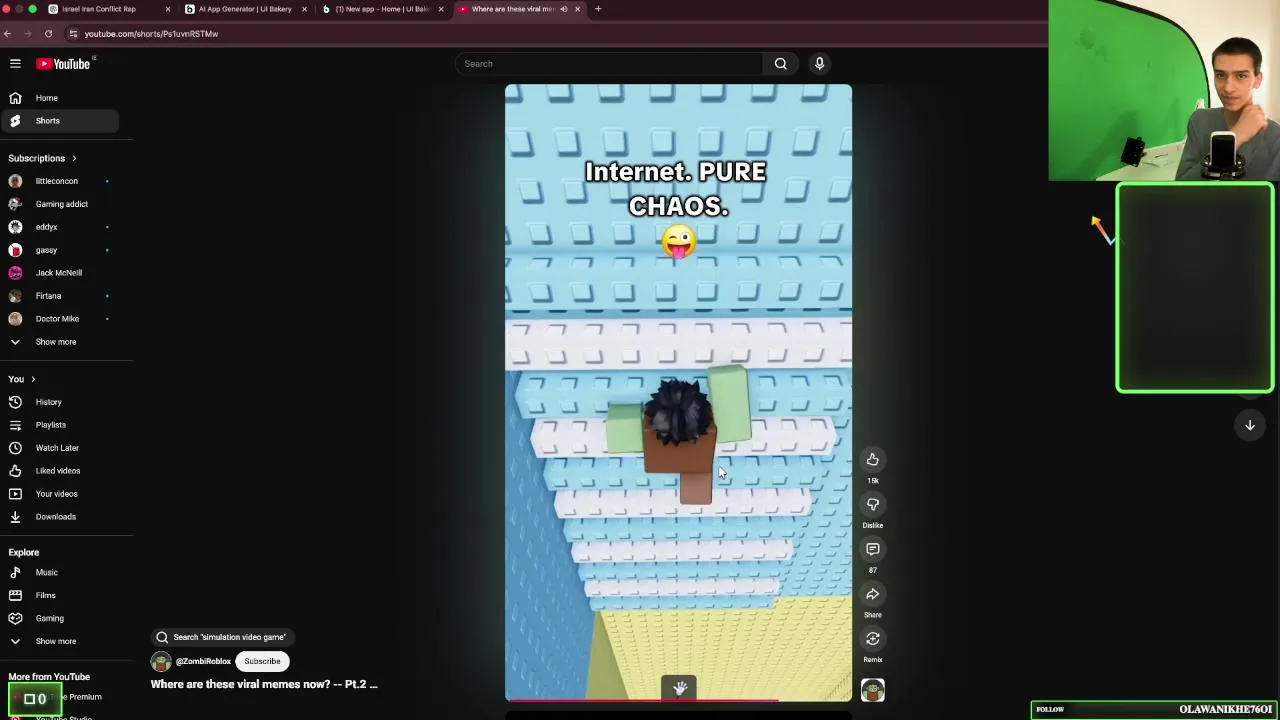View site information icon in address bar
This screenshot has width=1280, height=720.
coord(73,34)
